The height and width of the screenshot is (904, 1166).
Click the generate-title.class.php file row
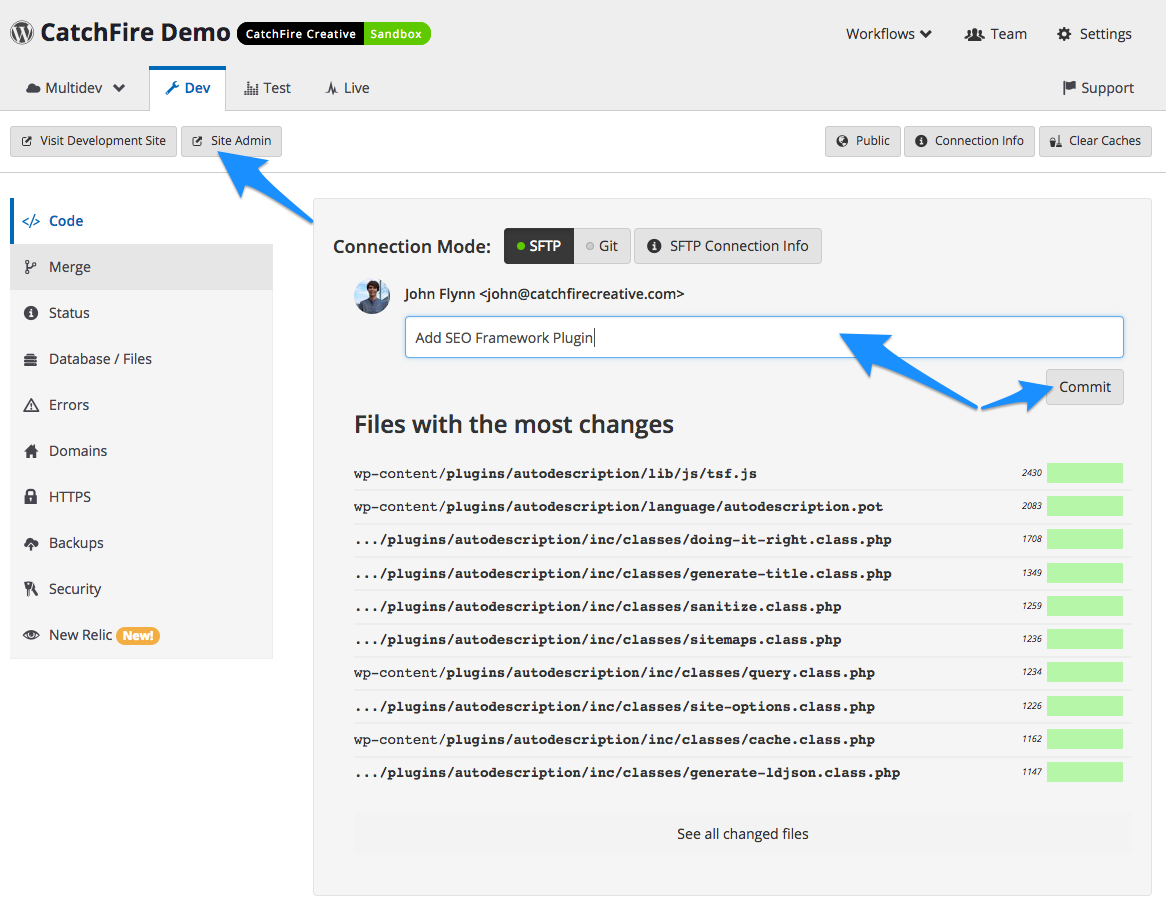742,573
